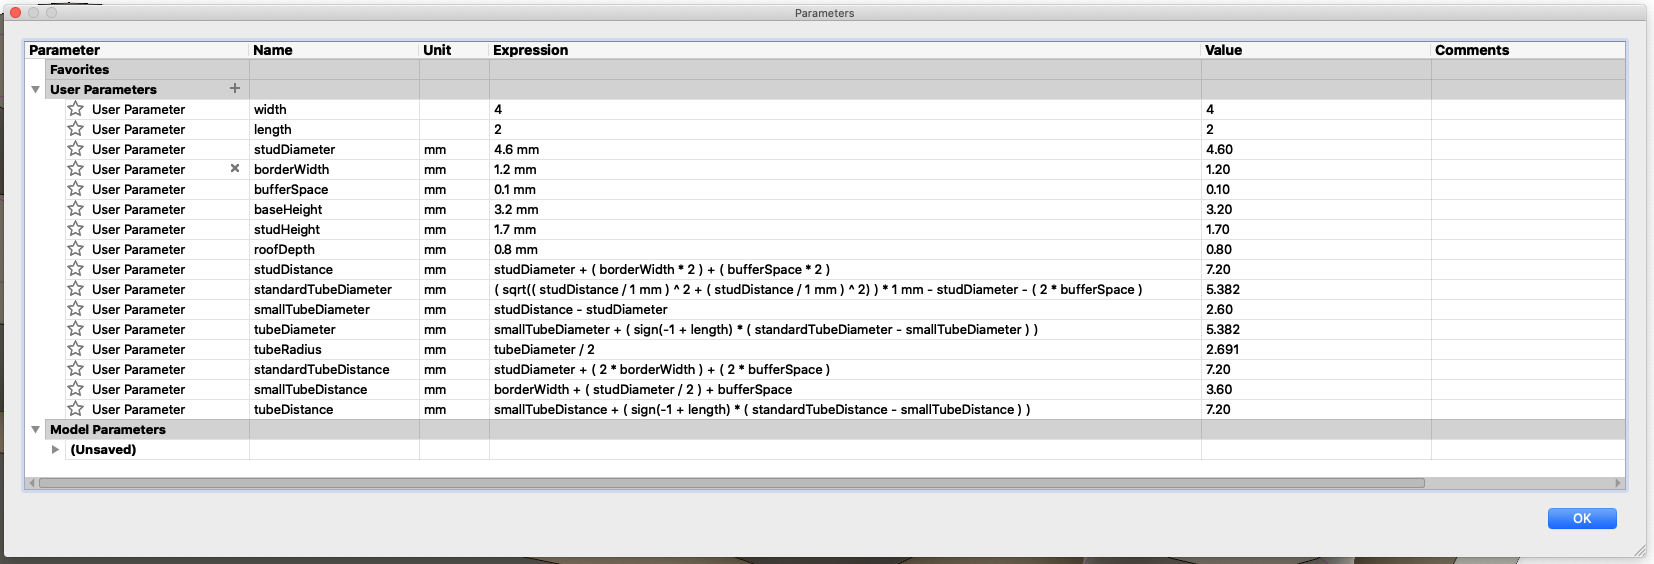Image resolution: width=1654 pixels, height=564 pixels.
Task: Select the 'studDiameter' name cell
Action: 334,149
